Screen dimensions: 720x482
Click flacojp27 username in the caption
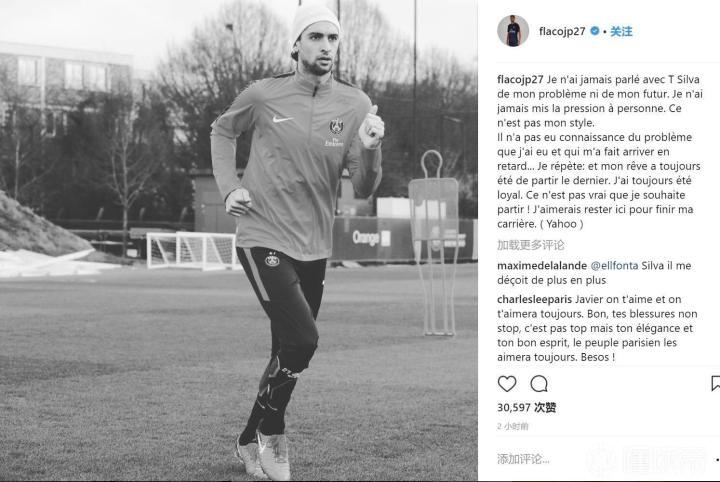click(520, 79)
